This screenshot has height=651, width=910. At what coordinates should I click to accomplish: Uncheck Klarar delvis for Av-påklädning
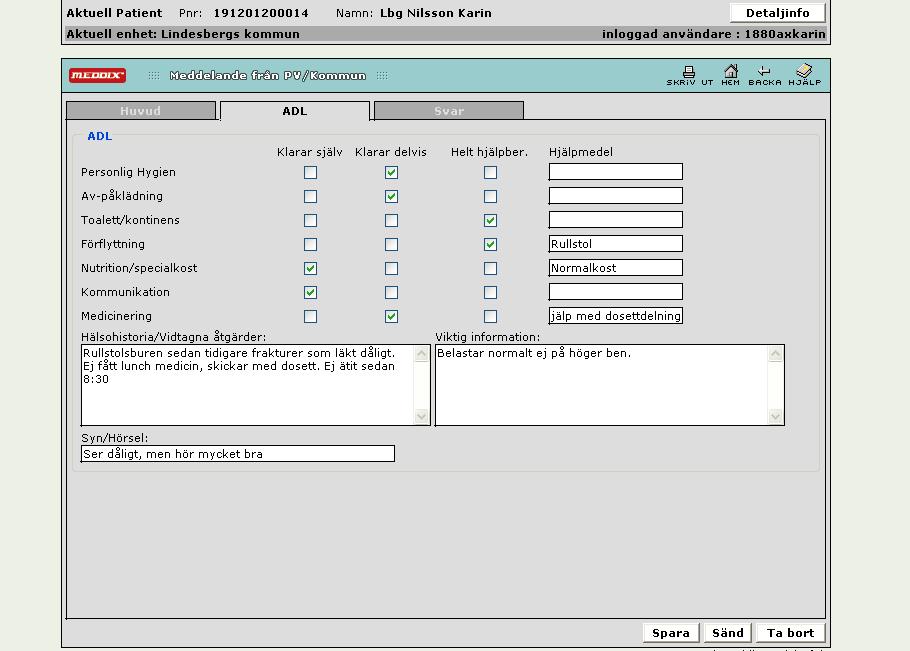coord(391,197)
